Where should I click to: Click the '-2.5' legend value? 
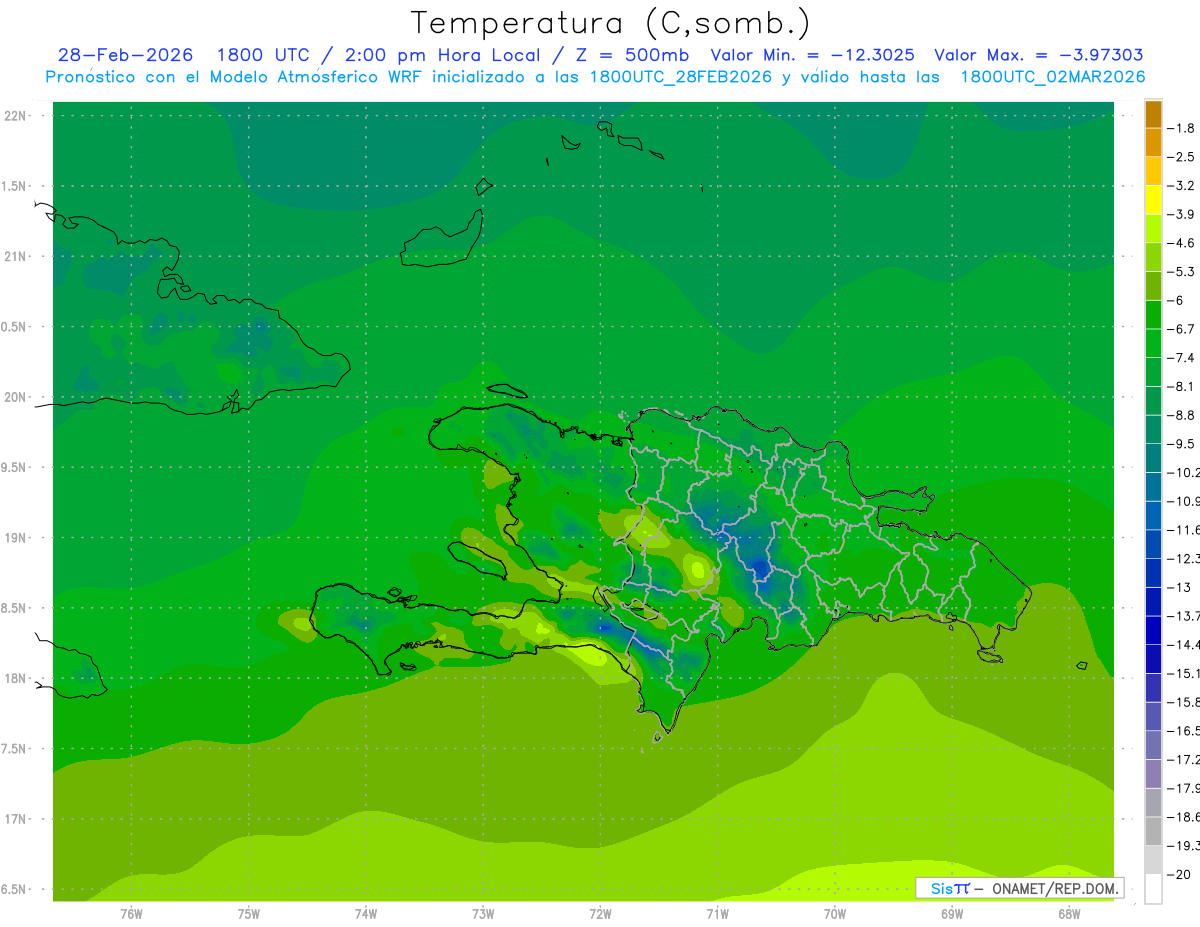[x=1181, y=157]
